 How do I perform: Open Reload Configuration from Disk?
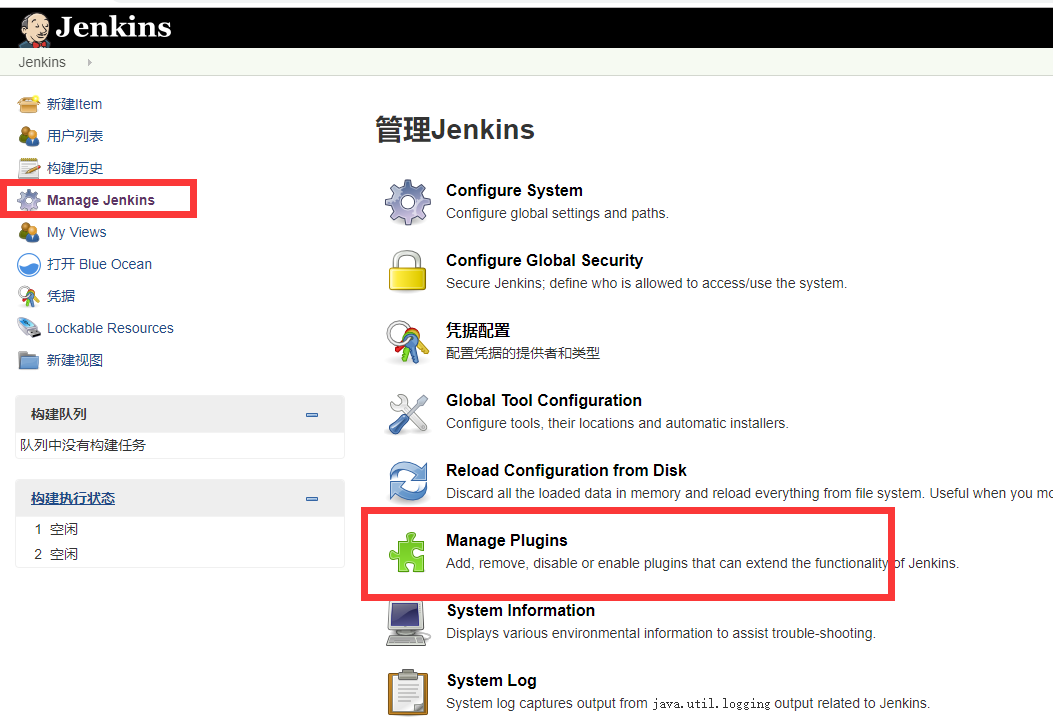point(566,470)
